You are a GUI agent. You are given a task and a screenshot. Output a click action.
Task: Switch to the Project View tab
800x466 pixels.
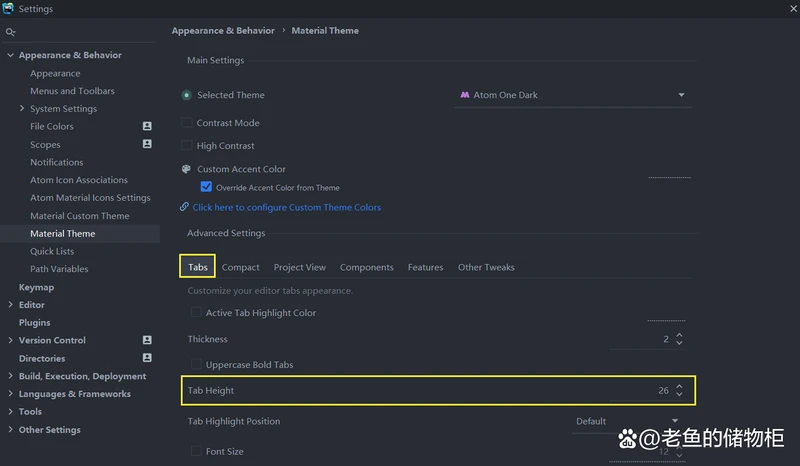pyautogui.click(x=299, y=267)
